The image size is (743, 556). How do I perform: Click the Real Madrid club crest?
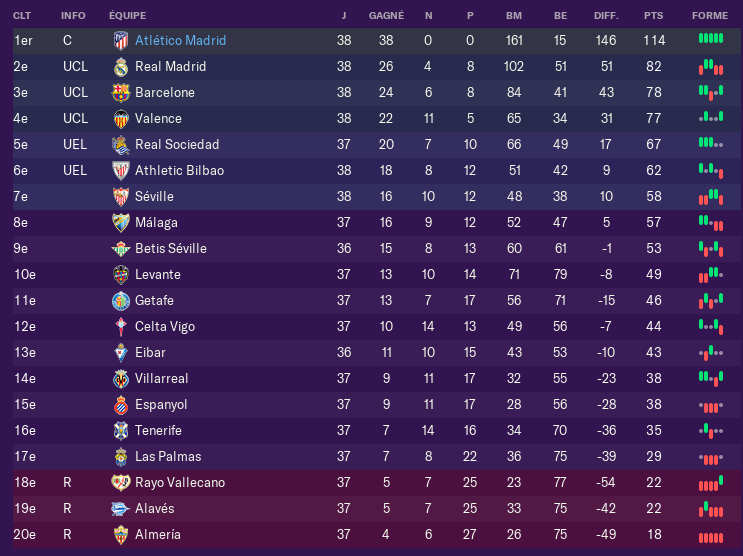pos(121,67)
